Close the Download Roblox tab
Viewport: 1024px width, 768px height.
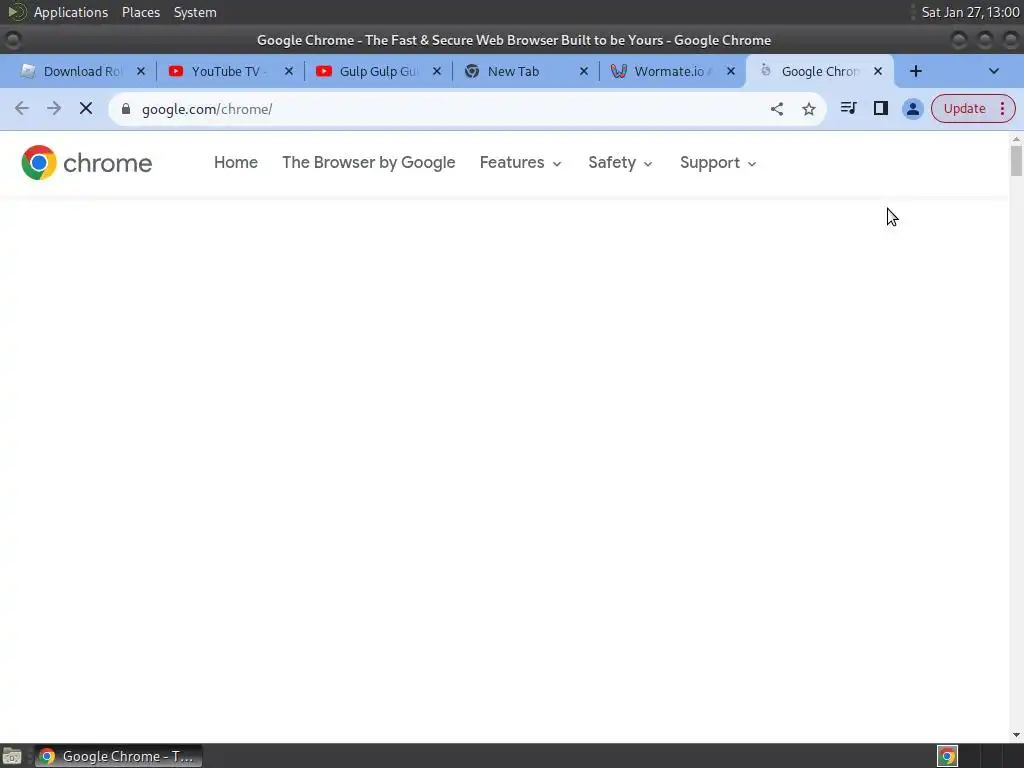[x=140, y=71]
